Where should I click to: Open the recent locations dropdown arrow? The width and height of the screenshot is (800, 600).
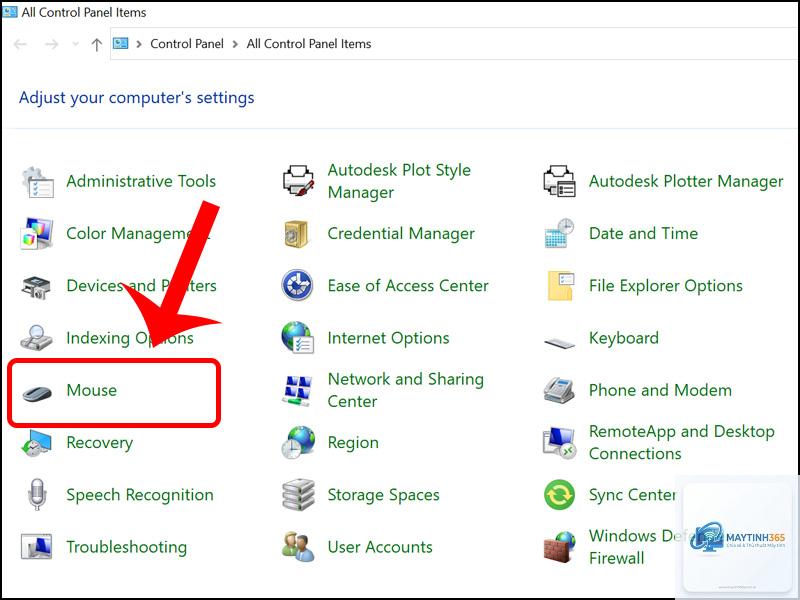pyautogui.click(x=76, y=44)
